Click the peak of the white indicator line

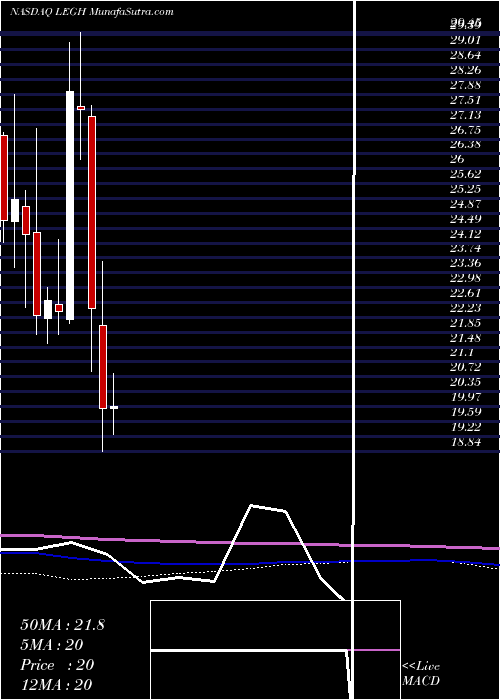pyautogui.click(x=251, y=505)
